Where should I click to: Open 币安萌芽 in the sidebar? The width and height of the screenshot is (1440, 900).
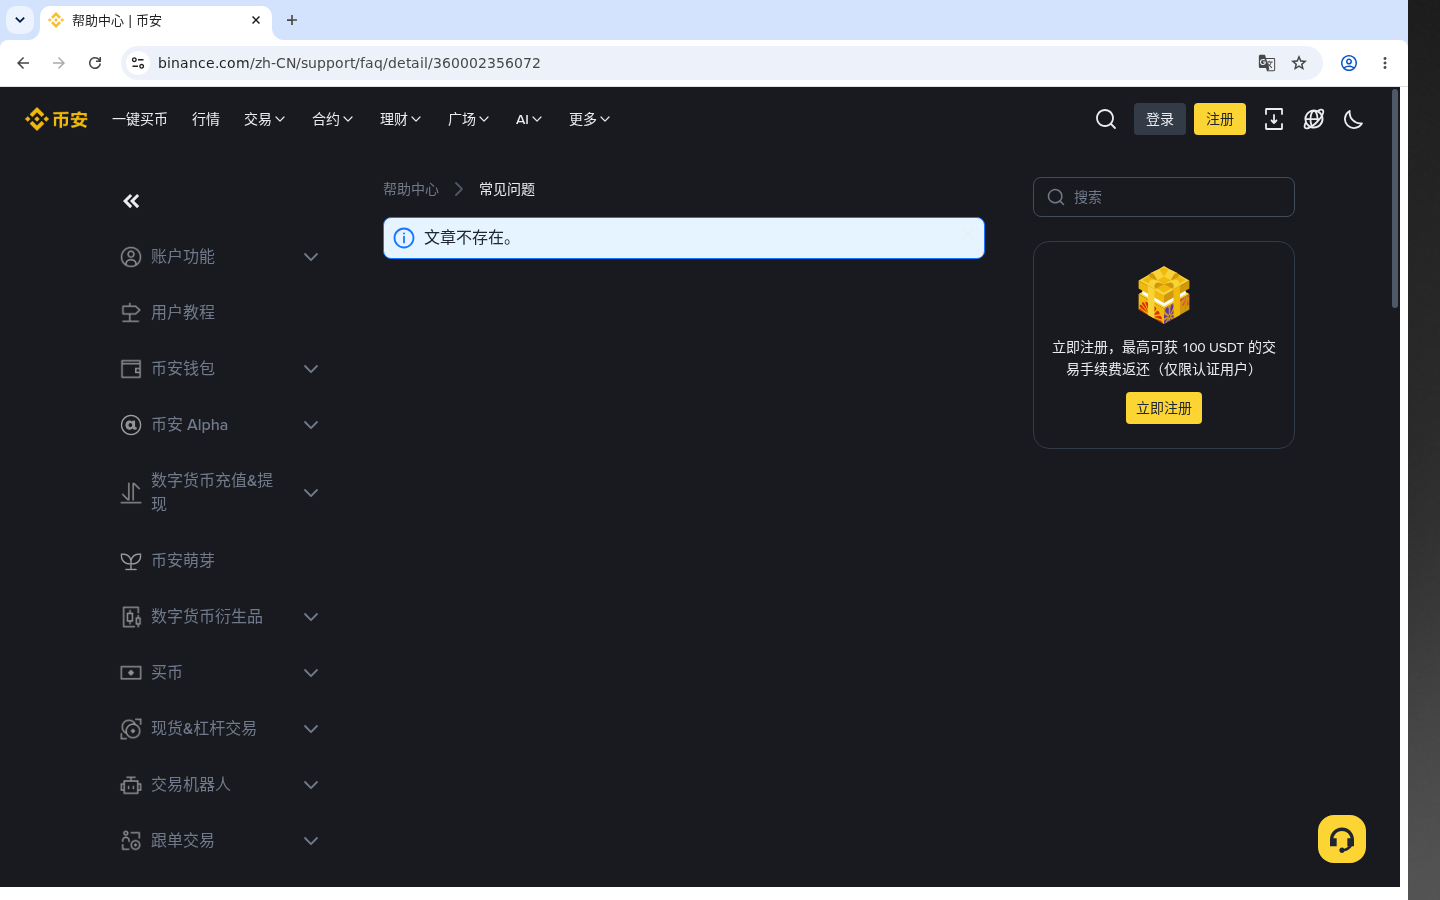(183, 561)
